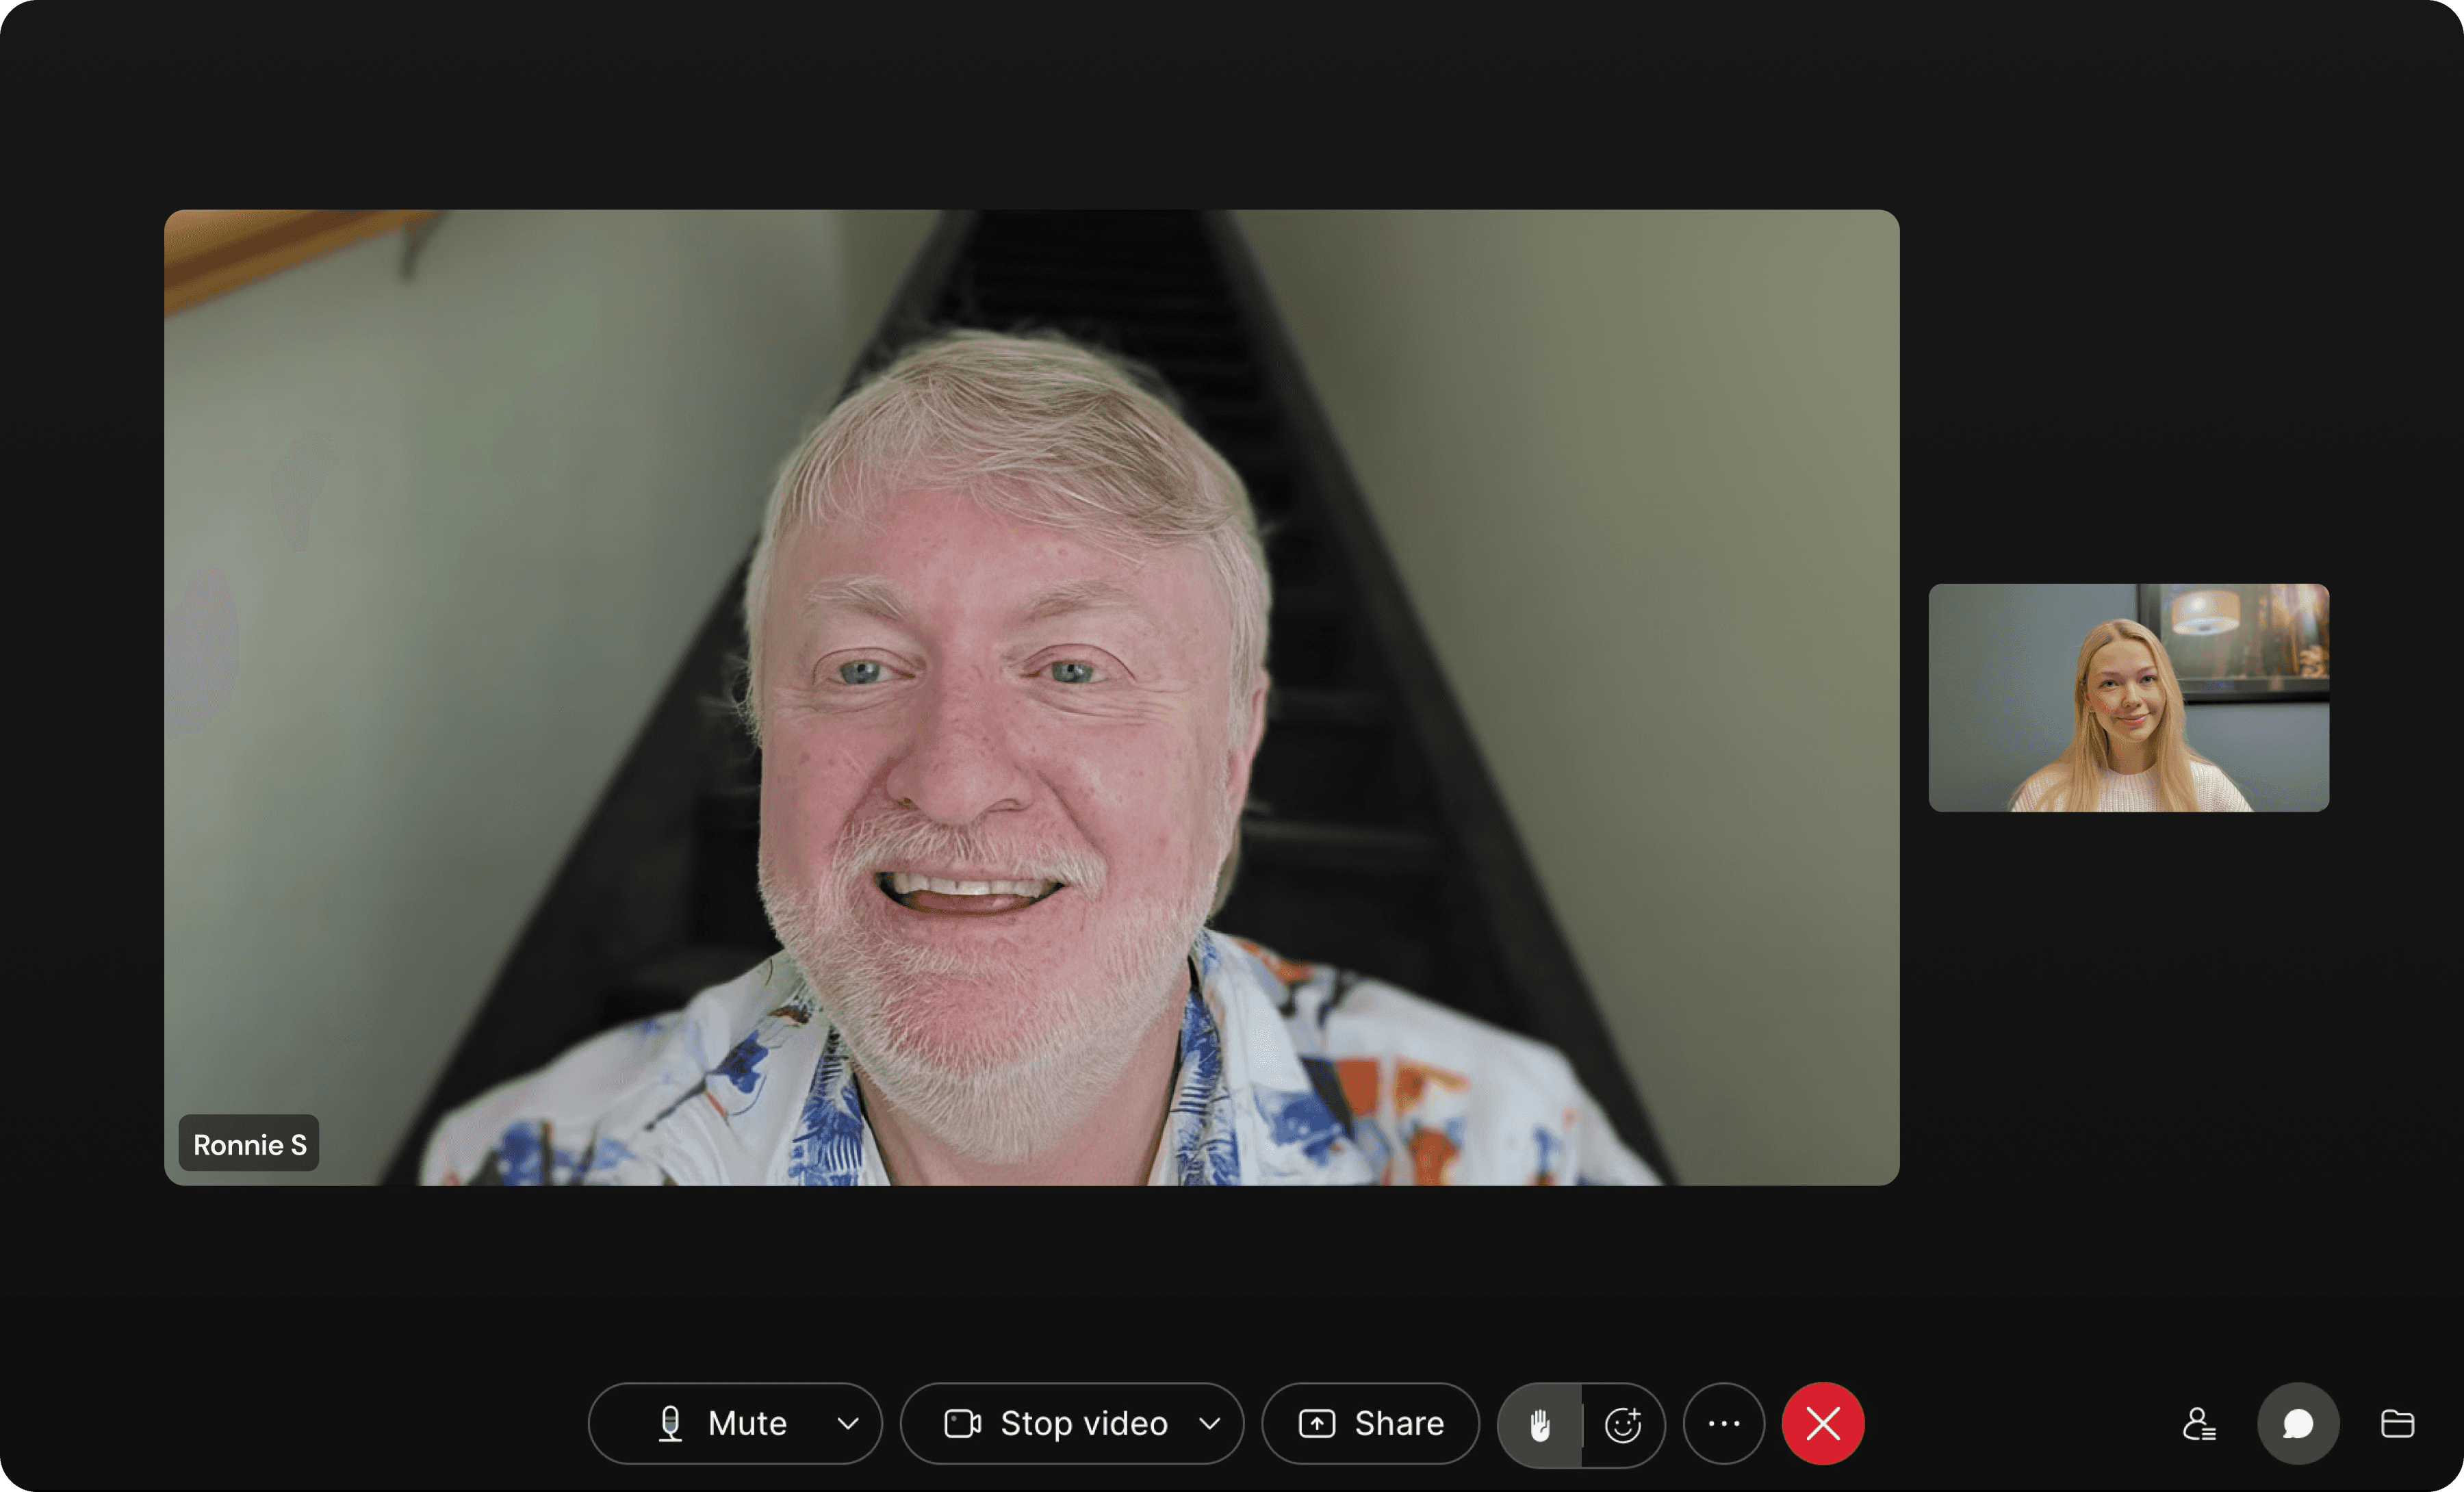Expand the audio options chevron beside Mute
Image resolution: width=2464 pixels, height=1492 pixels.
click(847, 1424)
